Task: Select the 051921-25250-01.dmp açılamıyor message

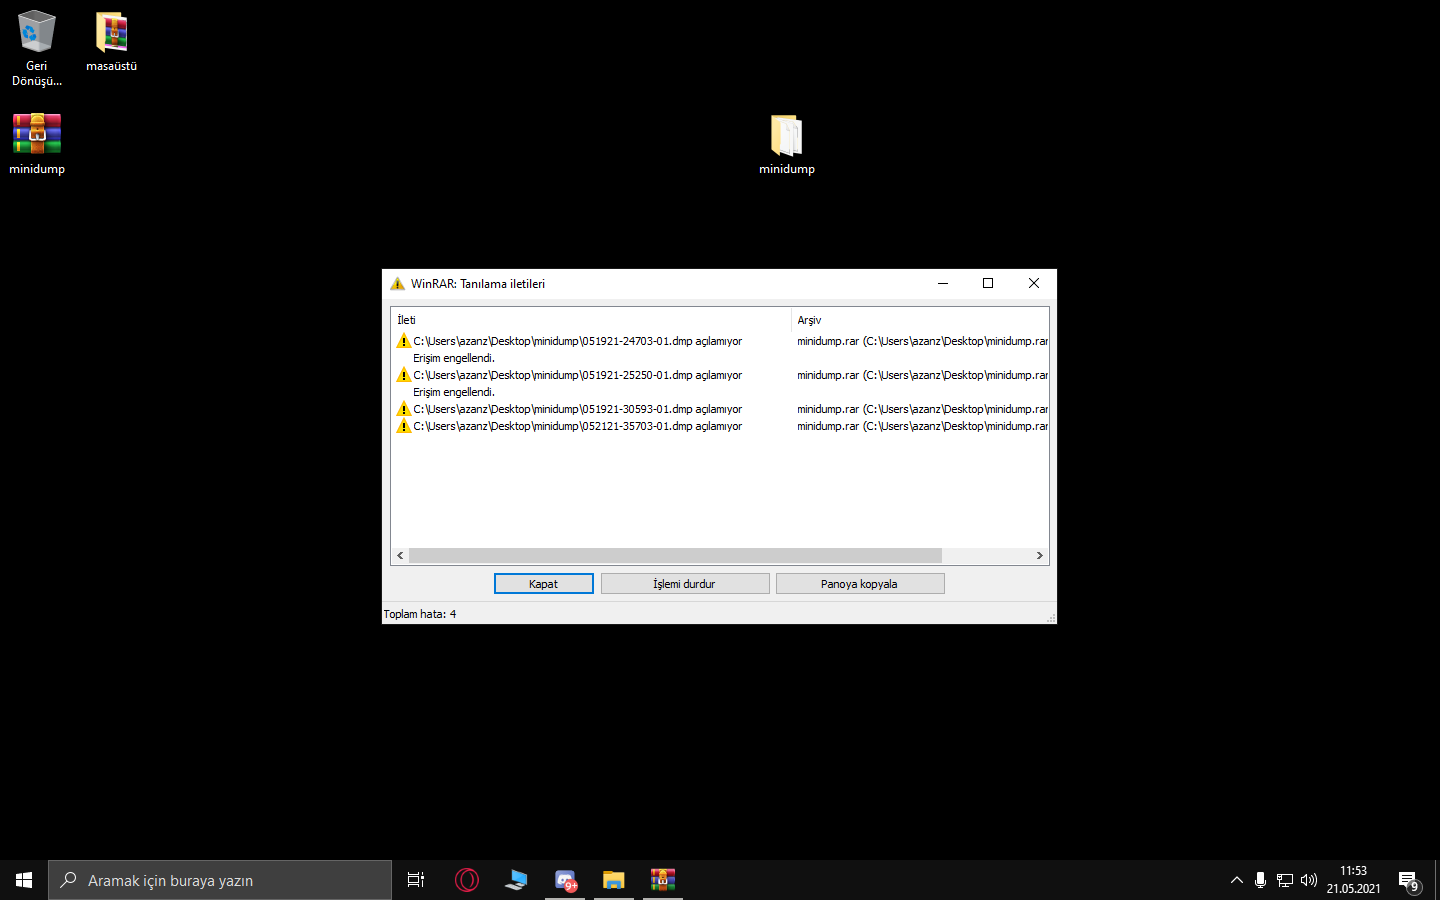Action: [x=578, y=375]
